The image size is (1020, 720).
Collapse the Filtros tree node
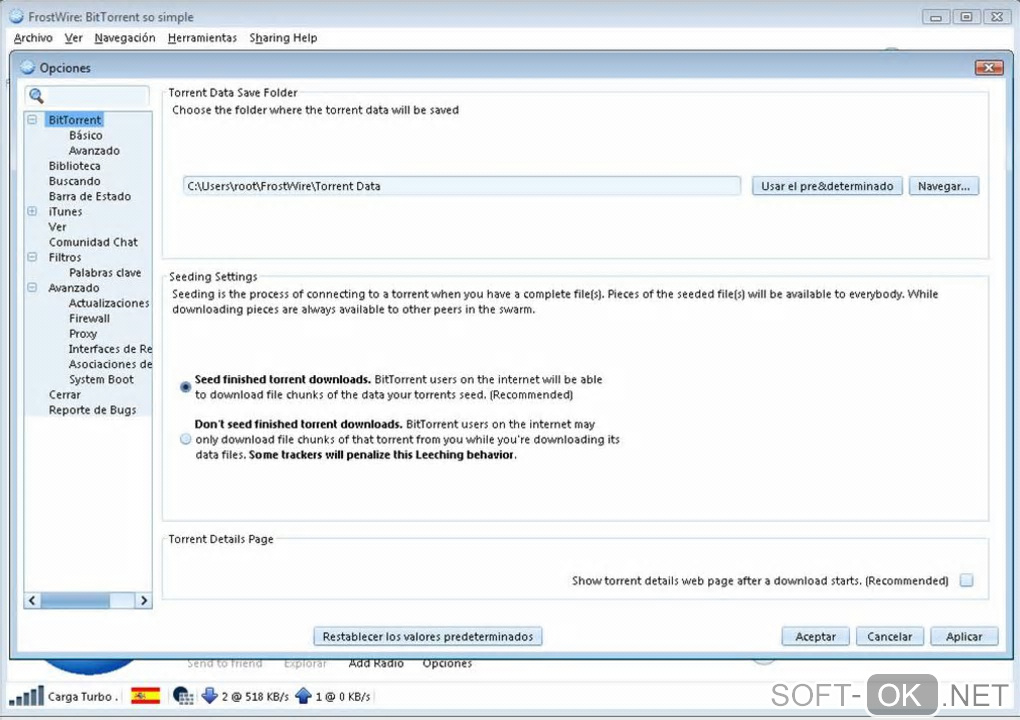coord(32,258)
